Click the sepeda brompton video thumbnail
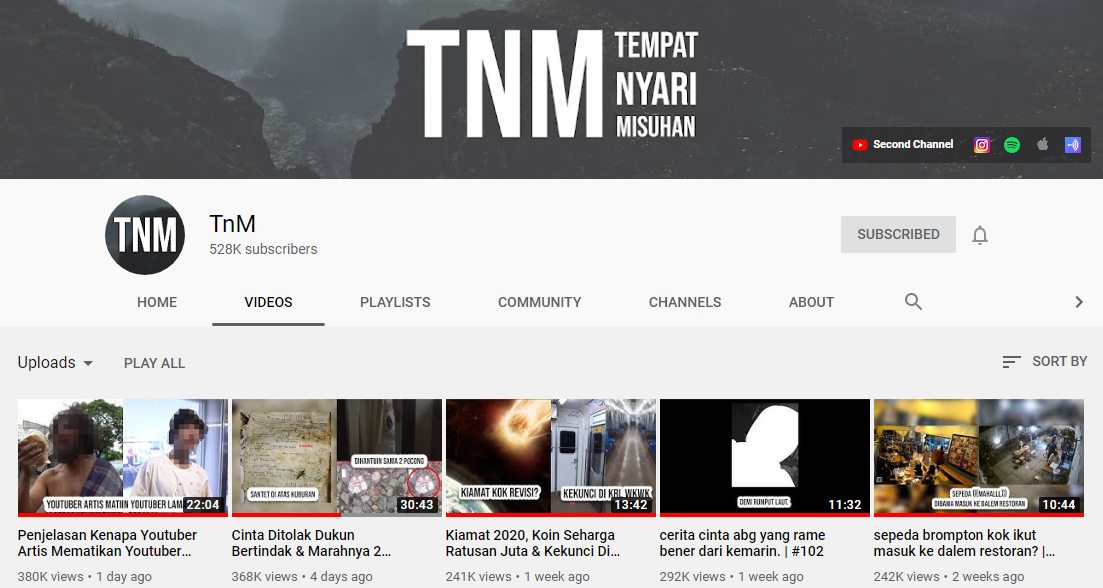The height and width of the screenshot is (588, 1103). click(x=978, y=458)
